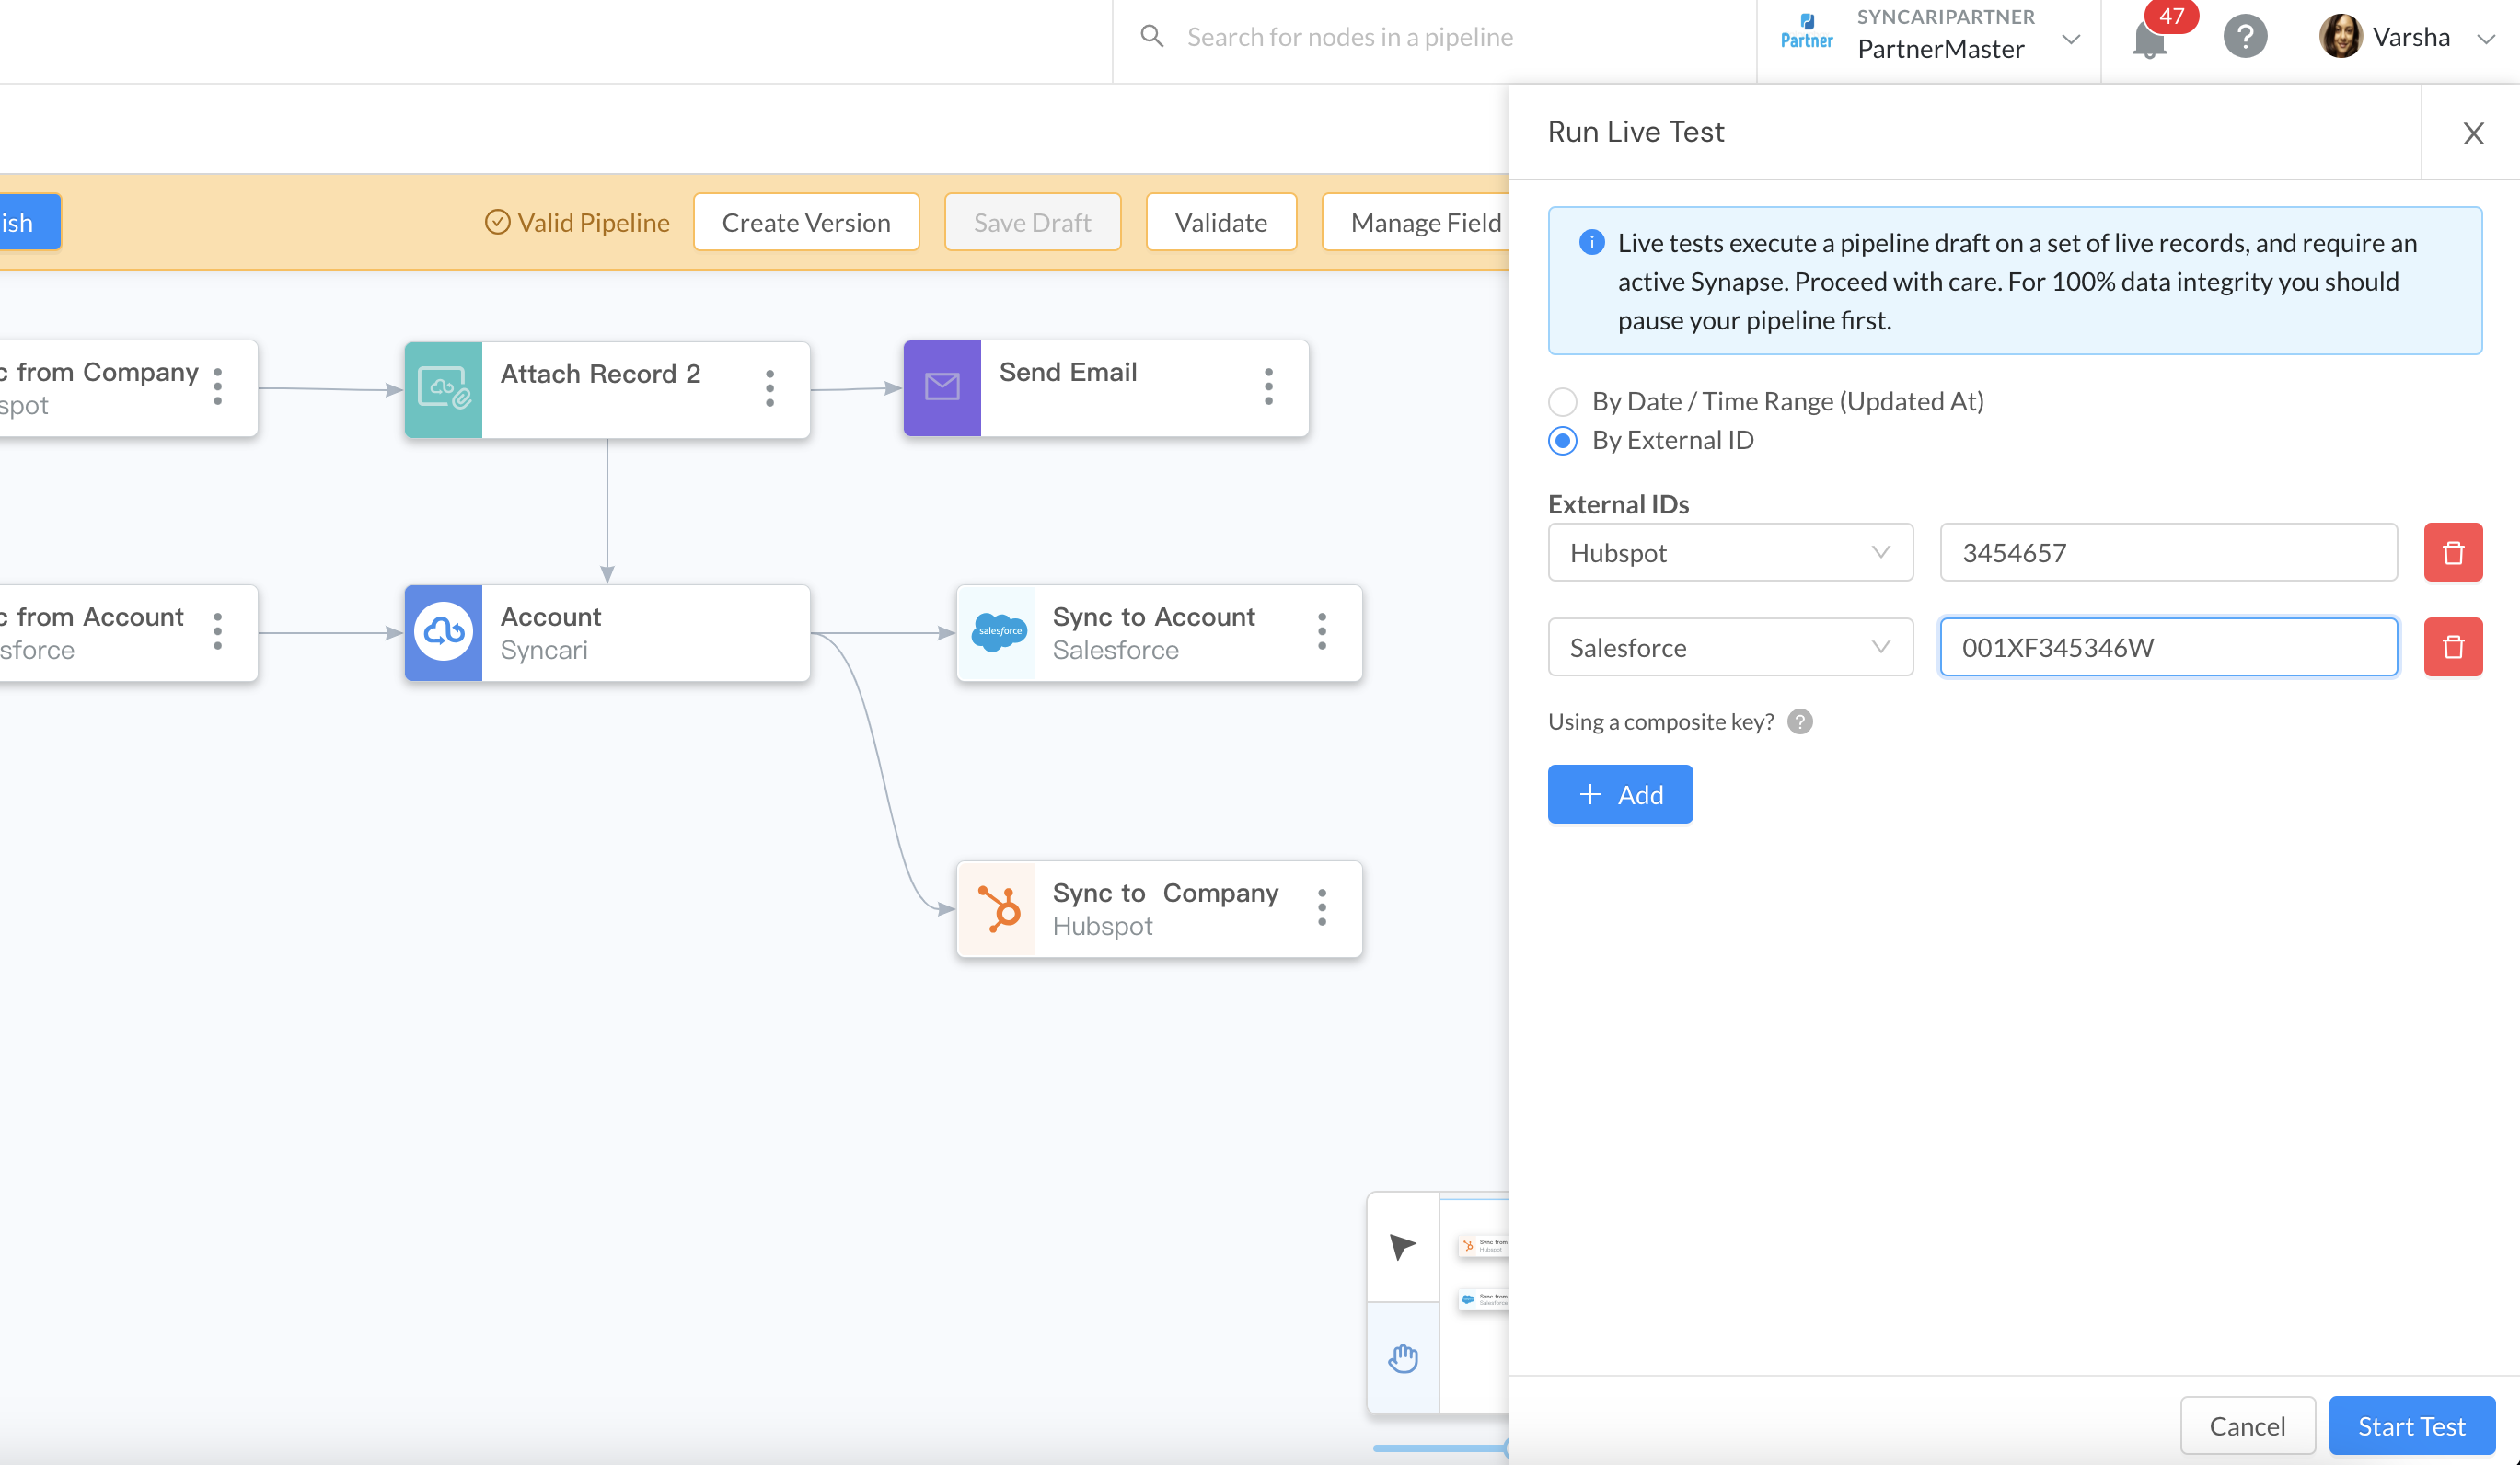Open Sync to Company node options menu
Screen dimensions: 2520x1465
point(1321,908)
